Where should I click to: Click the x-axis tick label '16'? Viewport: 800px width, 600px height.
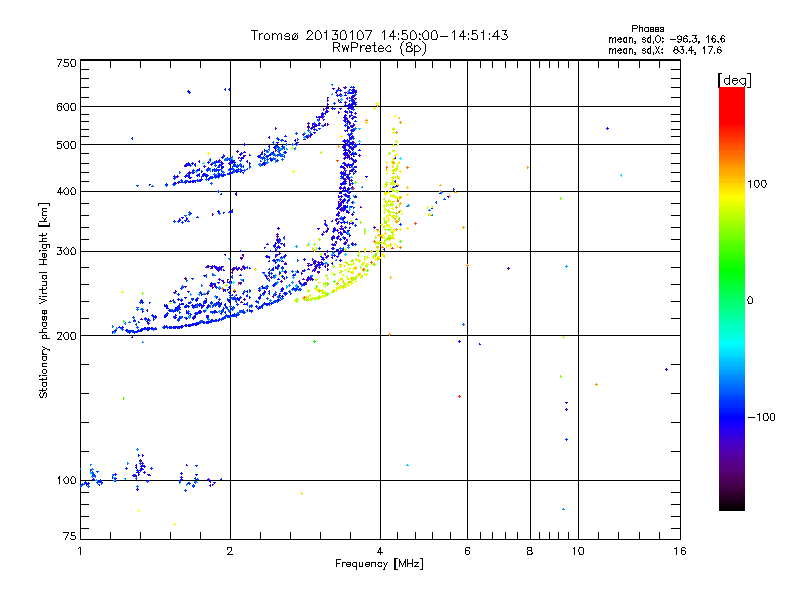pos(680,551)
